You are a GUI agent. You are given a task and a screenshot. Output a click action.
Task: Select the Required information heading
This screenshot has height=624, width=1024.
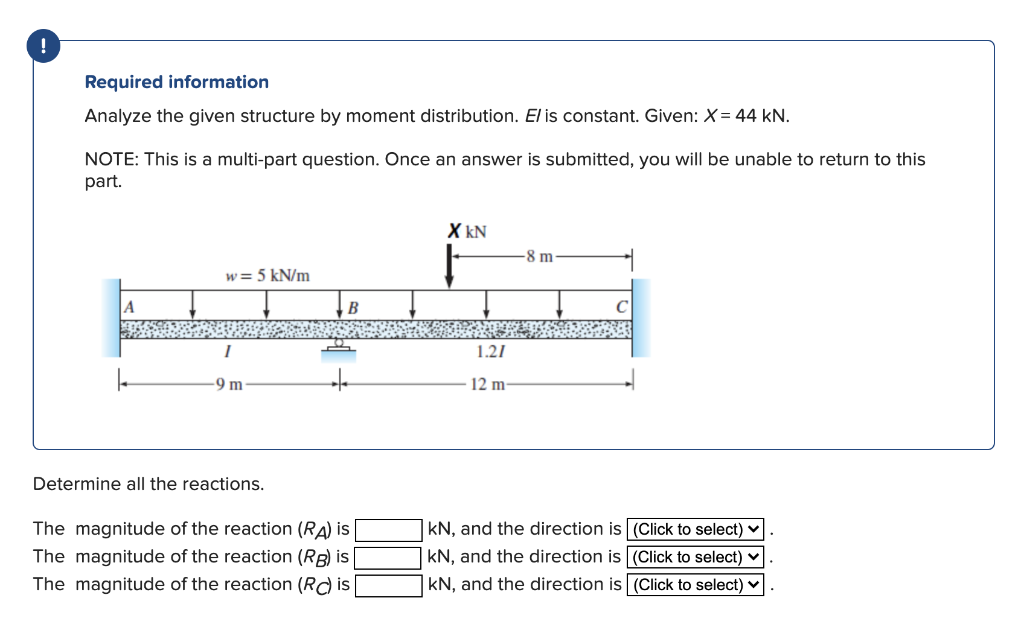coord(175,82)
